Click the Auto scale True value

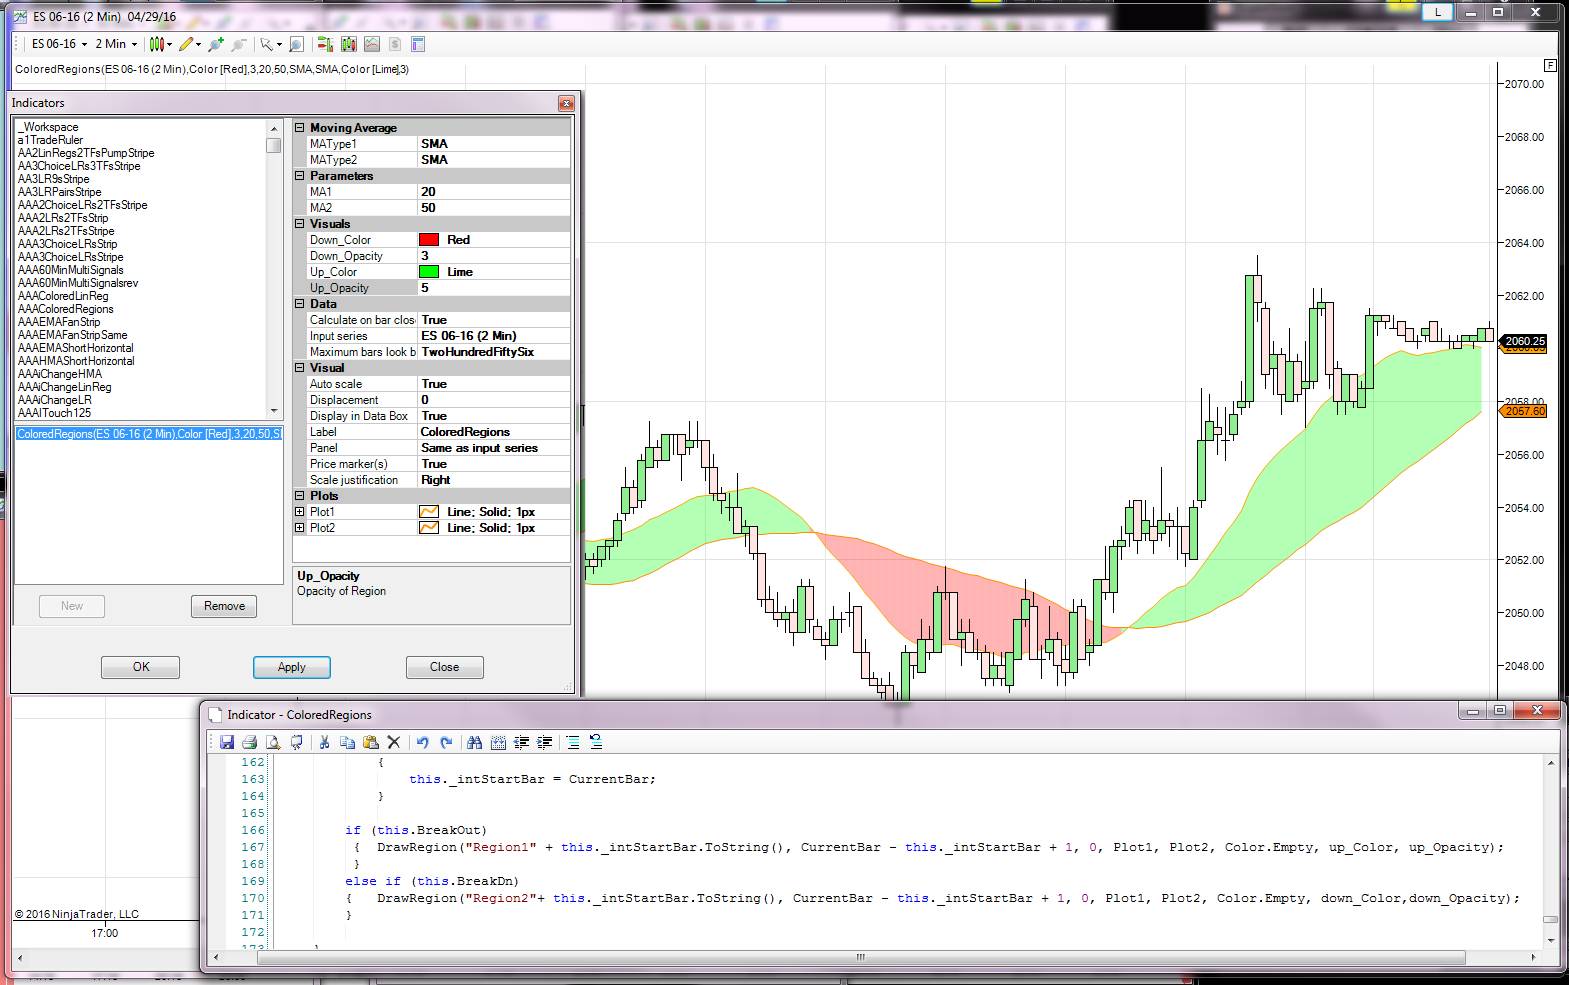[494, 384]
